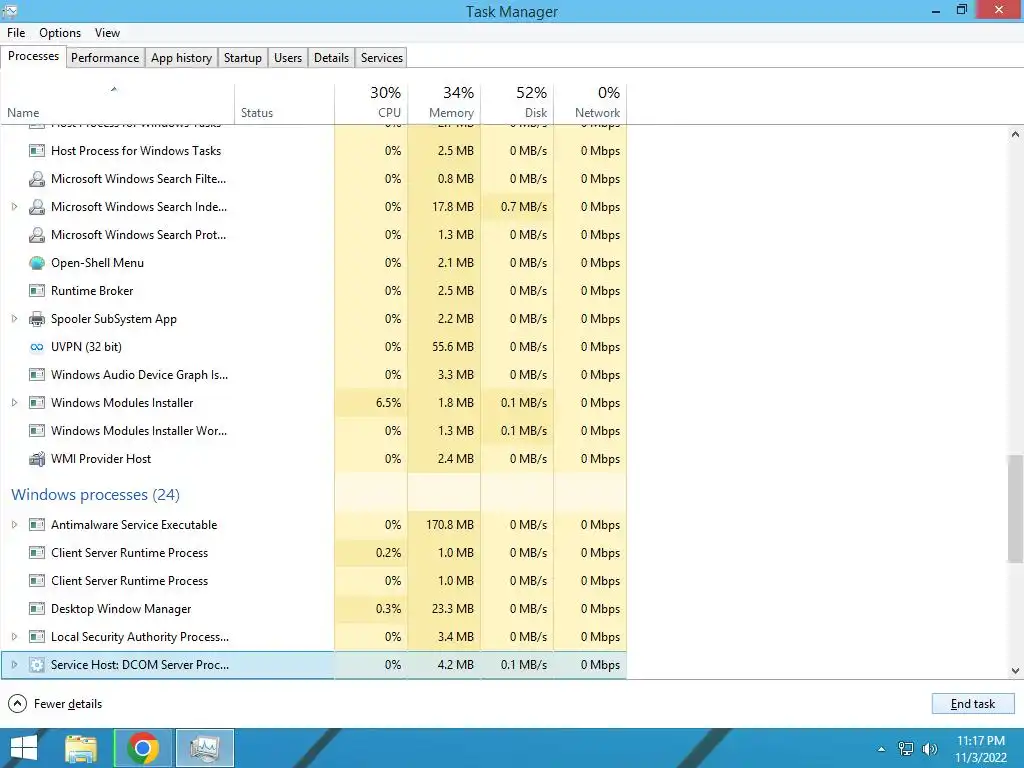Image resolution: width=1024 pixels, height=768 pixels.
Task: Click the 6.5% CPU value
Action: click(x=389, y=403)
